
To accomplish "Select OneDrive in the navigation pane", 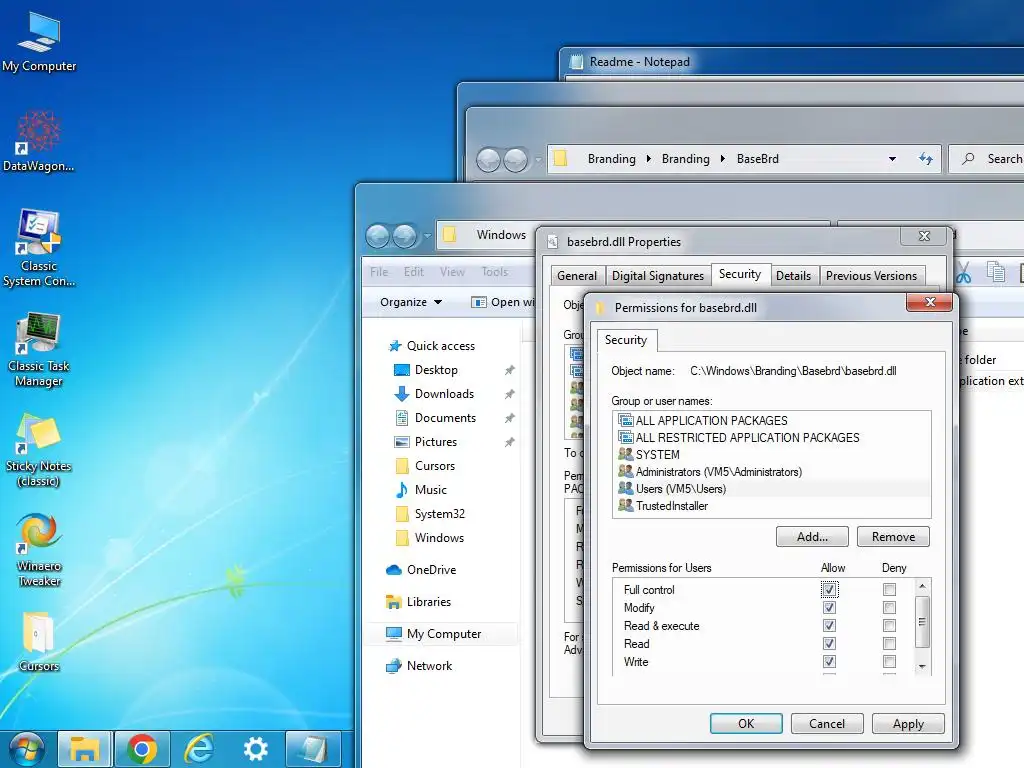I will coord(421,569).
